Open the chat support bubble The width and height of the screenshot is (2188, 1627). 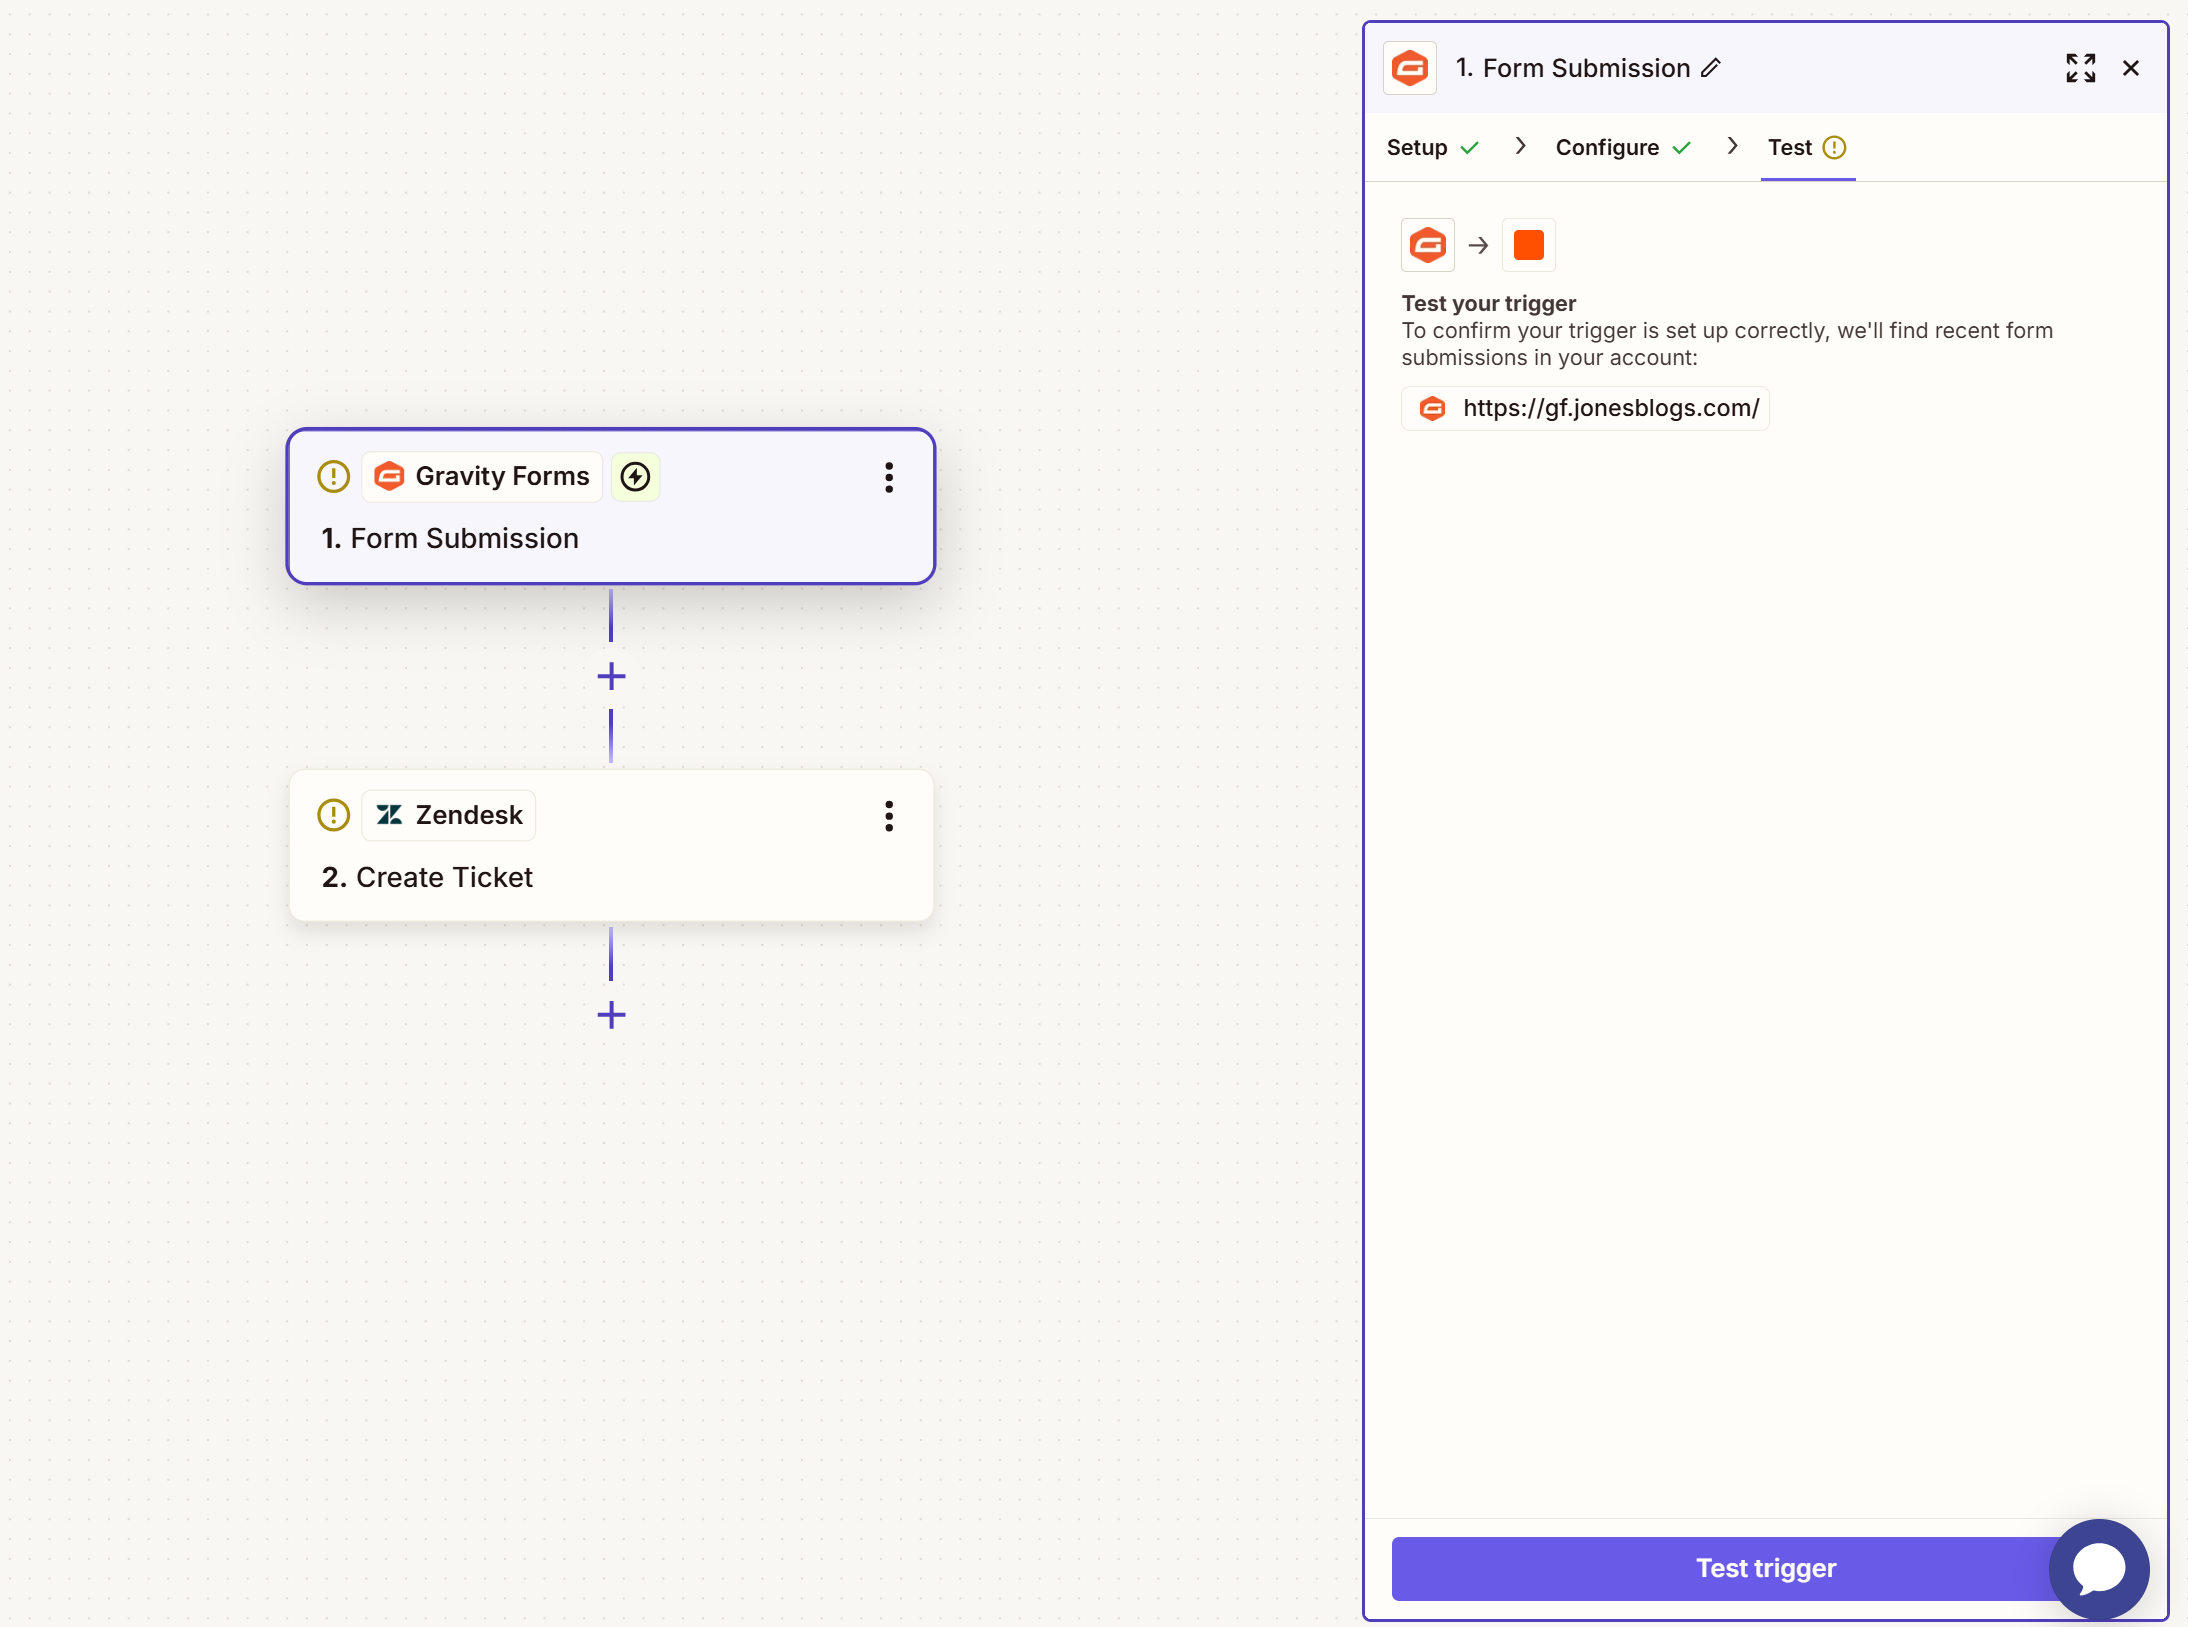[x=2098, y=1568]
